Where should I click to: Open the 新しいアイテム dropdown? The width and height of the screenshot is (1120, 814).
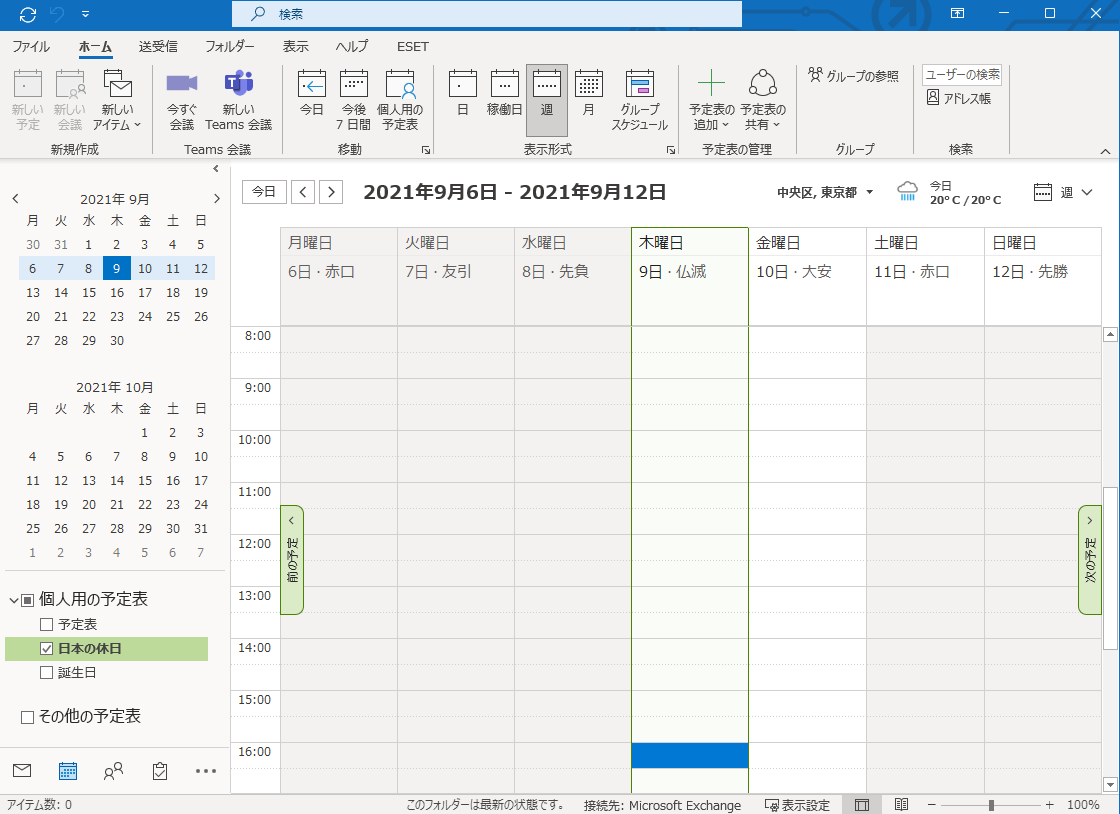click(117, 100)
